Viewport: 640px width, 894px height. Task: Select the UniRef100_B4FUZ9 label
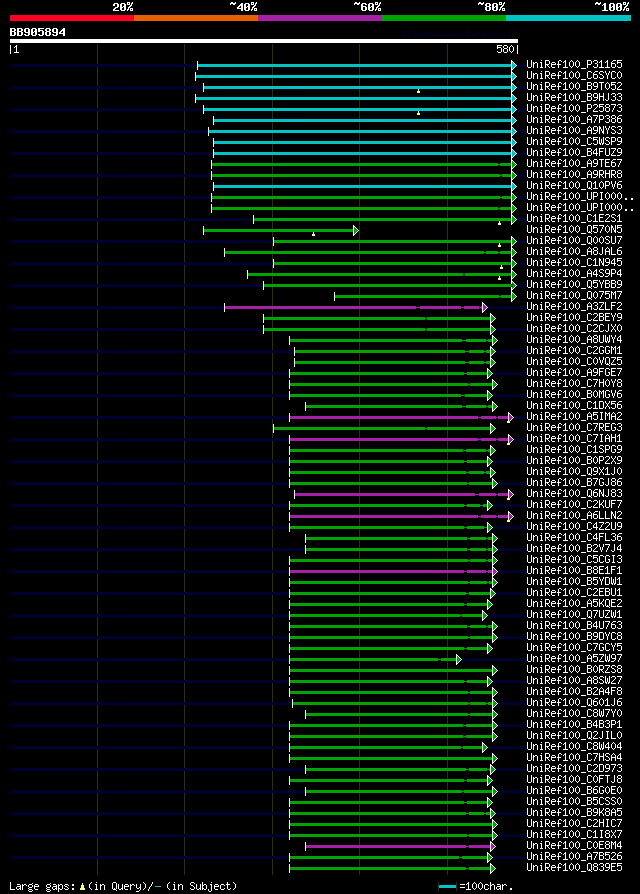pos(574,152)
